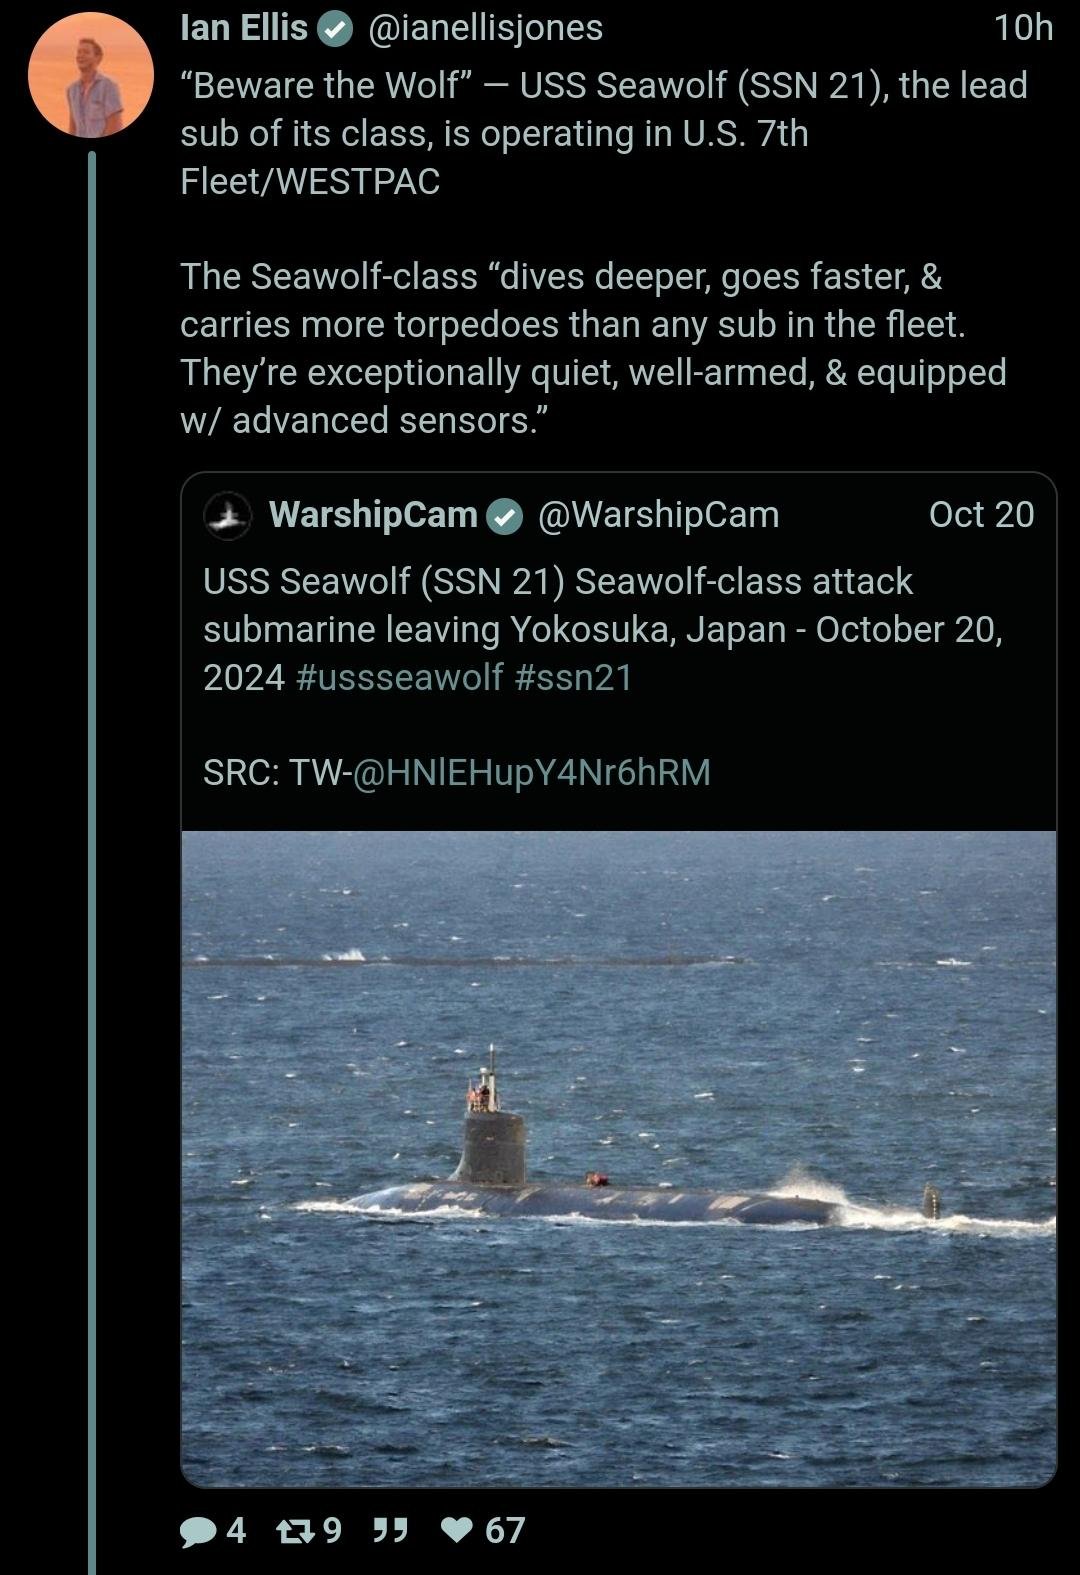1080x1575 pixels.
Task: Open the #ssn21 hashtag
Action: pos(574,678)
